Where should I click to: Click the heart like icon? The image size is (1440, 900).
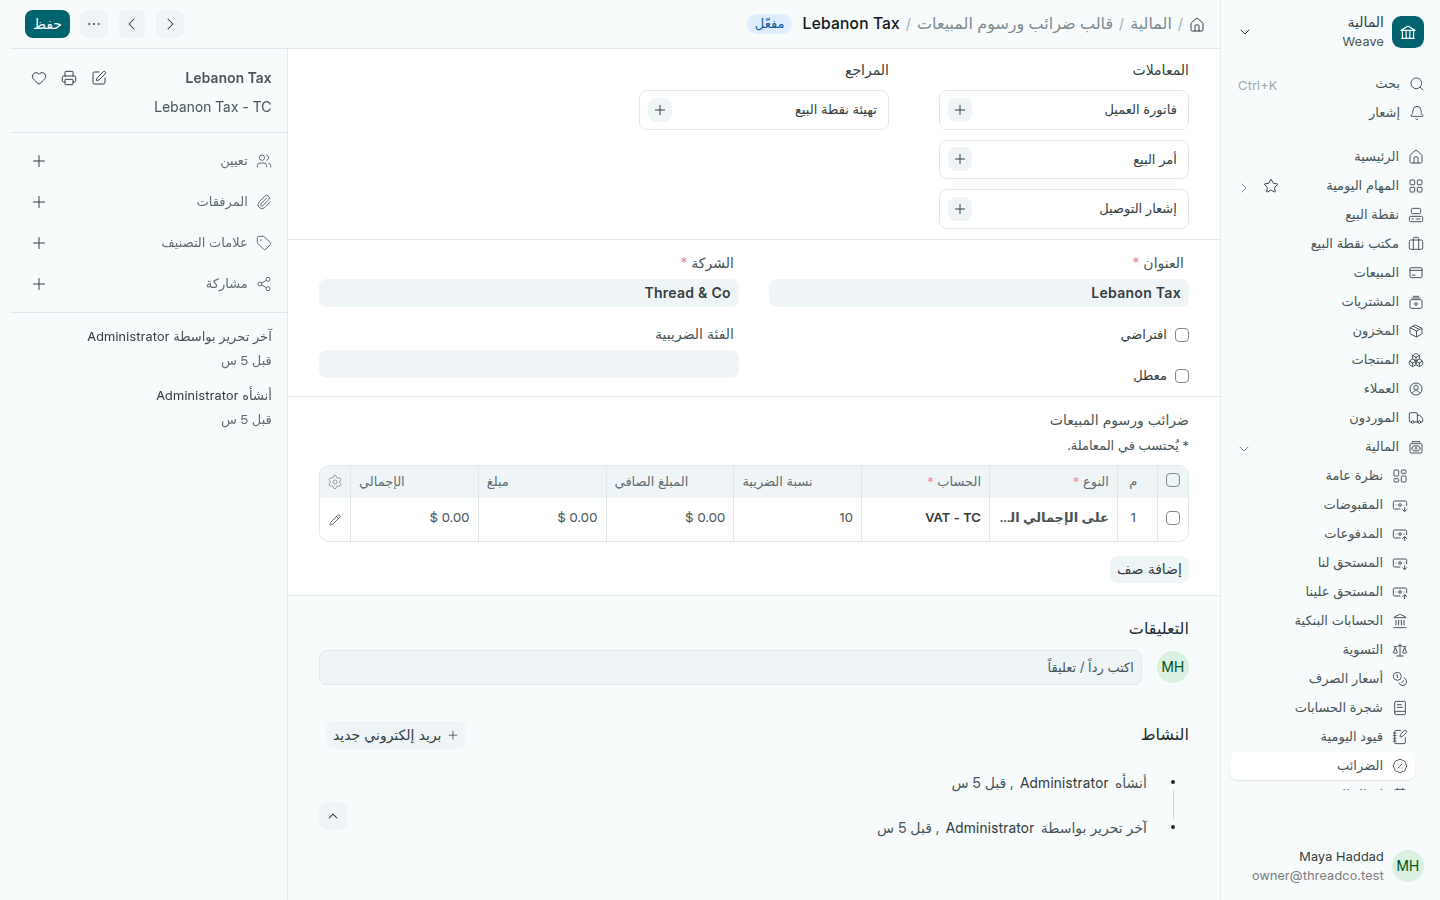pos(39,78)
